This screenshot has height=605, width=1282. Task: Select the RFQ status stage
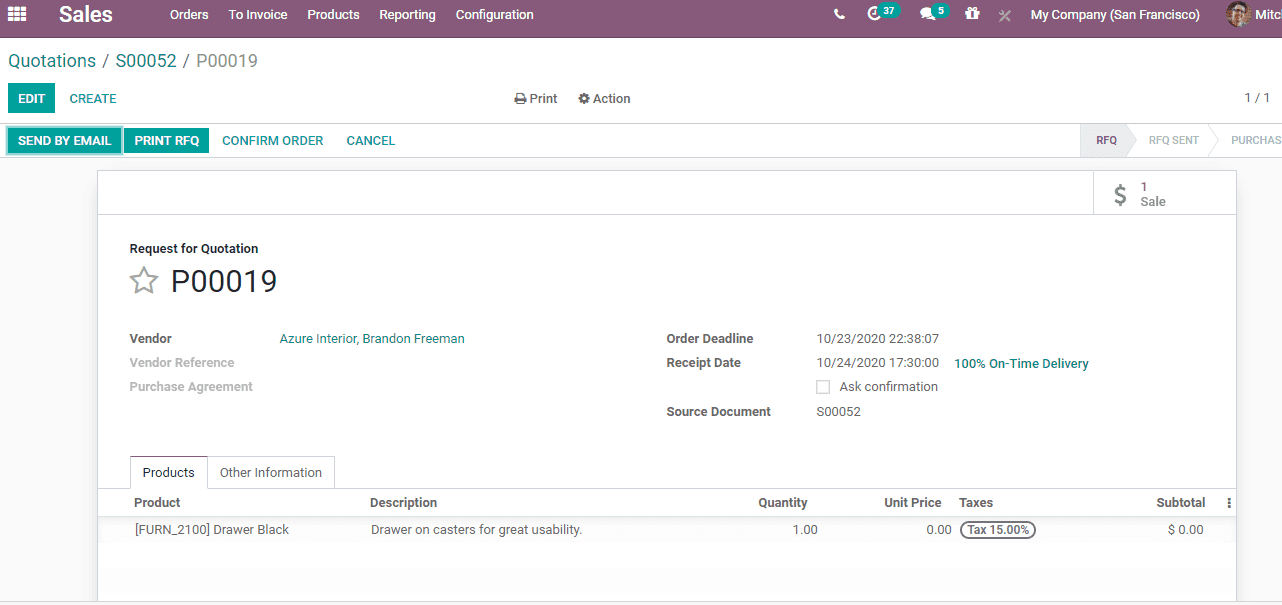coord(1105,141)
